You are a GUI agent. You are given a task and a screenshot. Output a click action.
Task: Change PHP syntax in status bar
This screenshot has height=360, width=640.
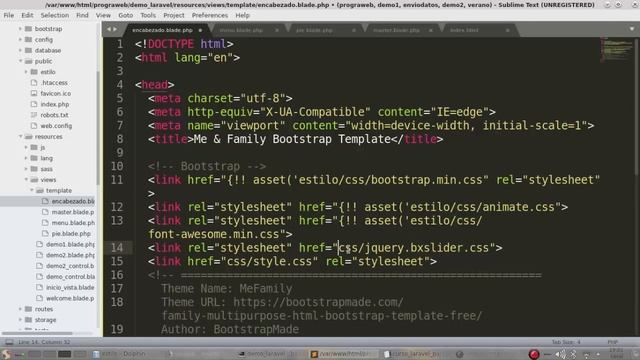(x=612, y=342)
